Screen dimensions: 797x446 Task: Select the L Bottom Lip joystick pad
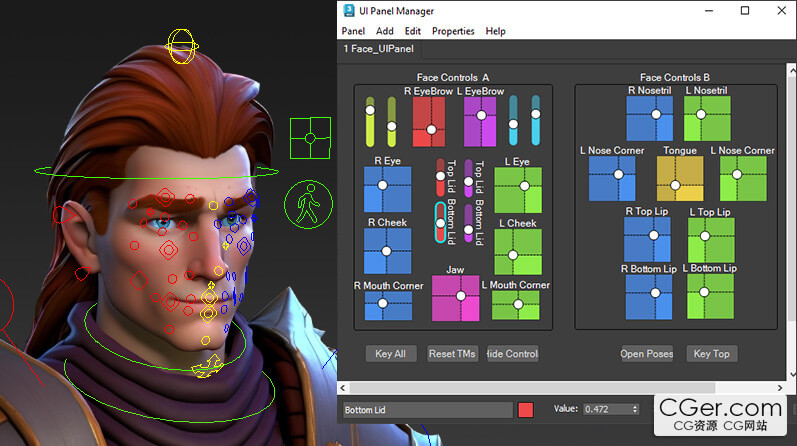point(710,297)
